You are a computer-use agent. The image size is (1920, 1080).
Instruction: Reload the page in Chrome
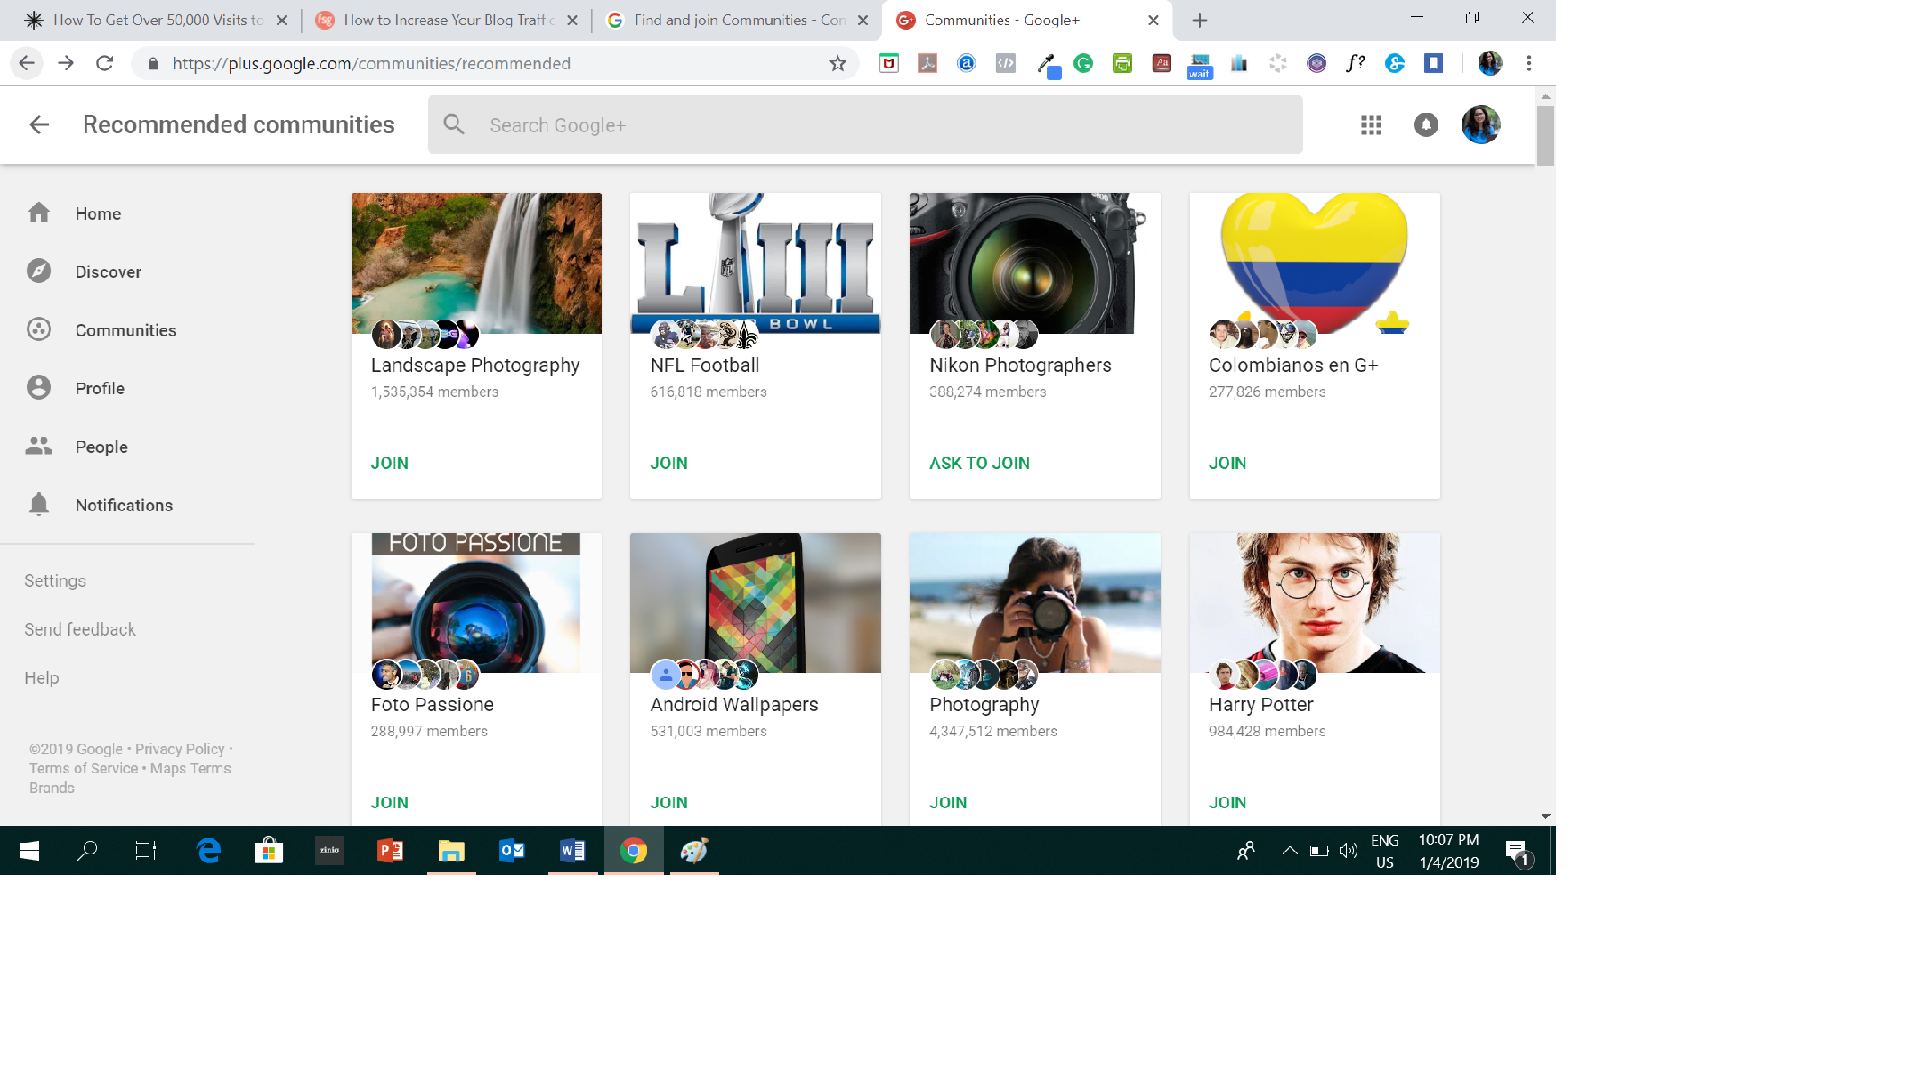[104, 63]
